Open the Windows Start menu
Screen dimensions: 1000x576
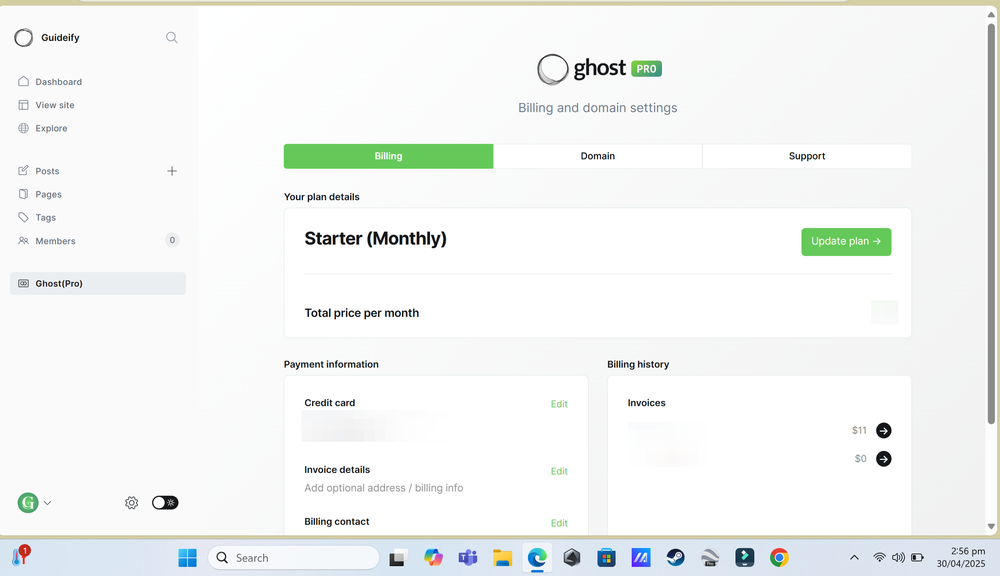(x=188, y=558)
